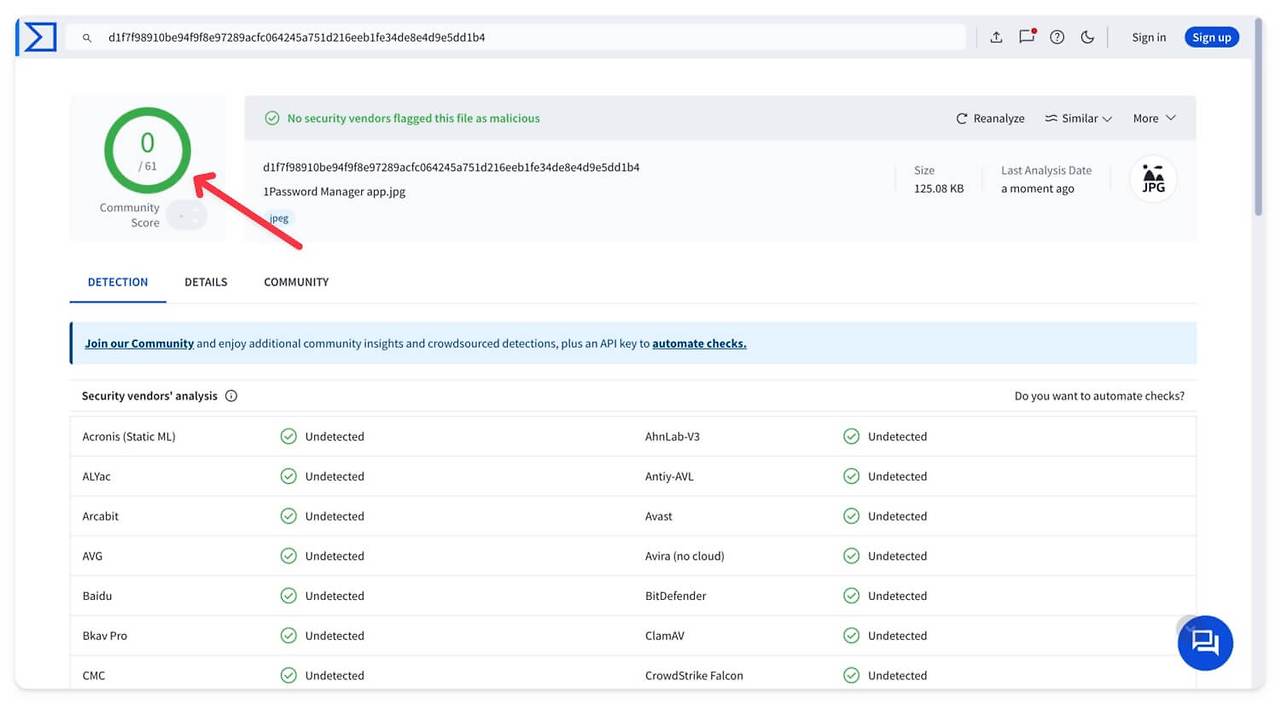This screenshot has width=1280, height=704.
Task: Click the ClamAV row Undetected check icon
Action: pyautogui.click(x=851, y=636)
